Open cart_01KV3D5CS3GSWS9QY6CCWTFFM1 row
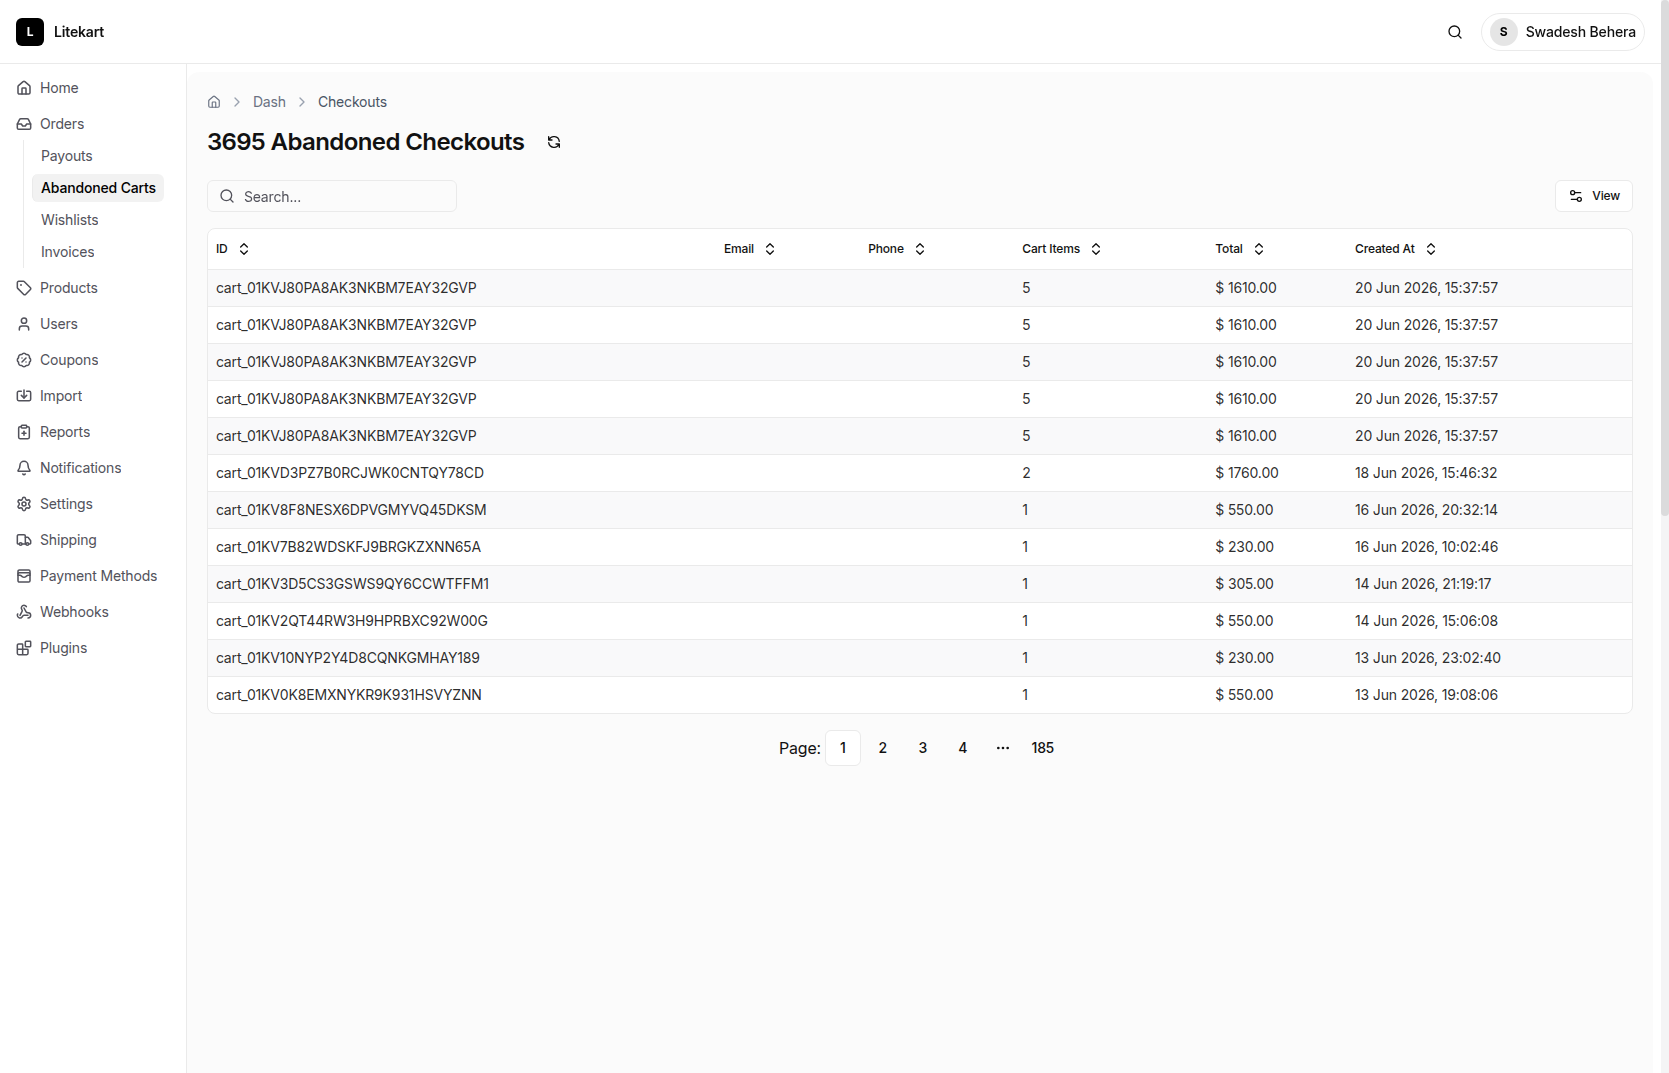 (x=920, y=584)
